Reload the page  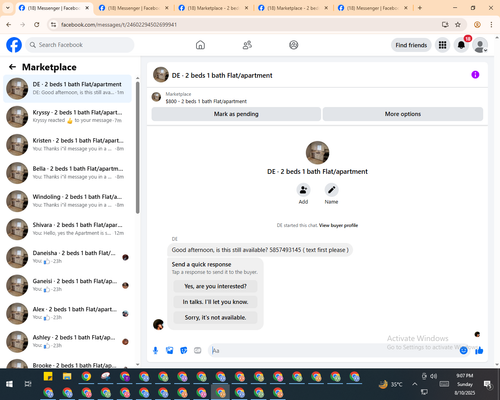coord(37,24)
